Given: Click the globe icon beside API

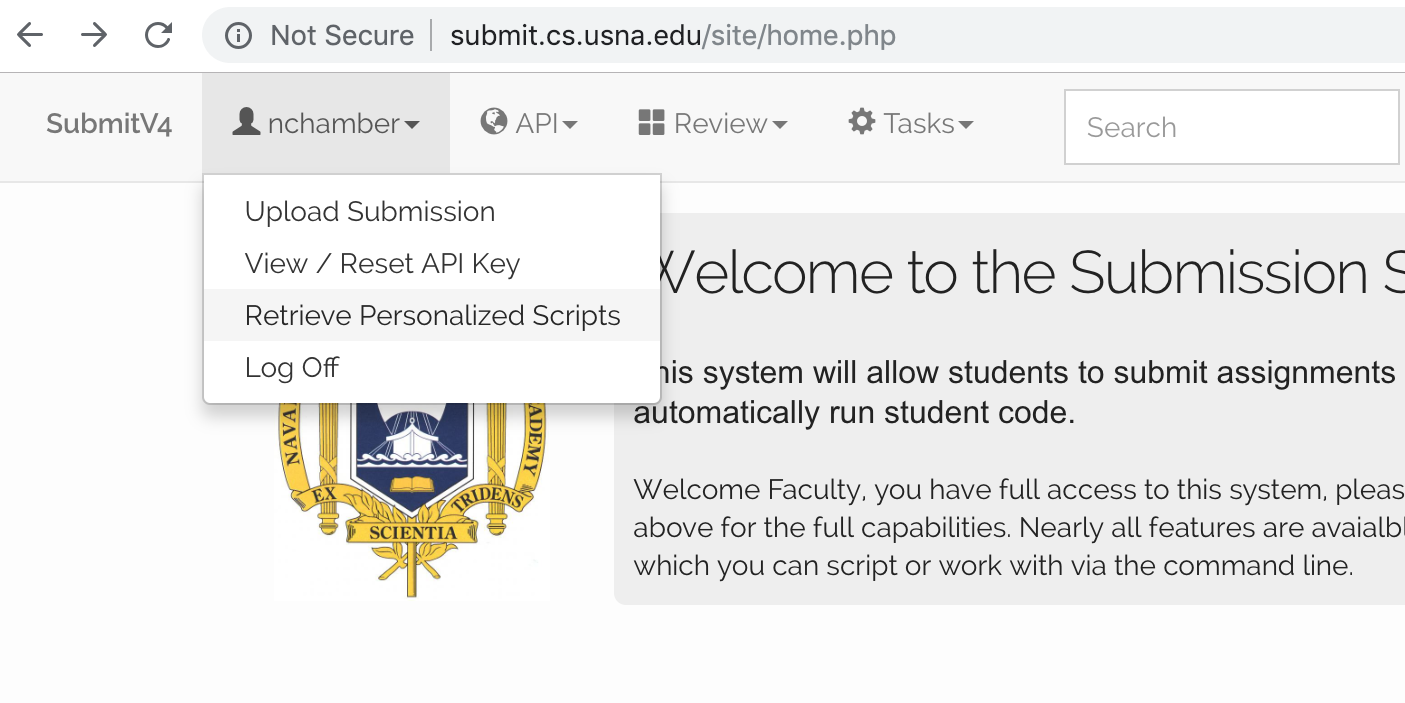Looking at the screenshot, I should 493,122.
